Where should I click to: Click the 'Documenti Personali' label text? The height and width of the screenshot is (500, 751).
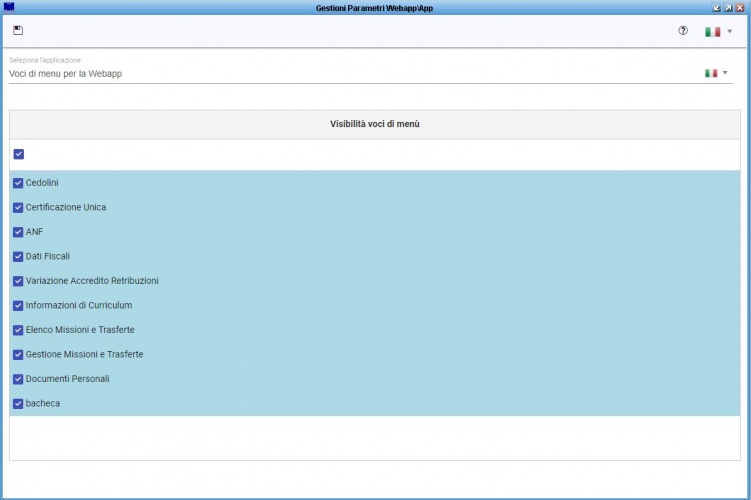68,379
